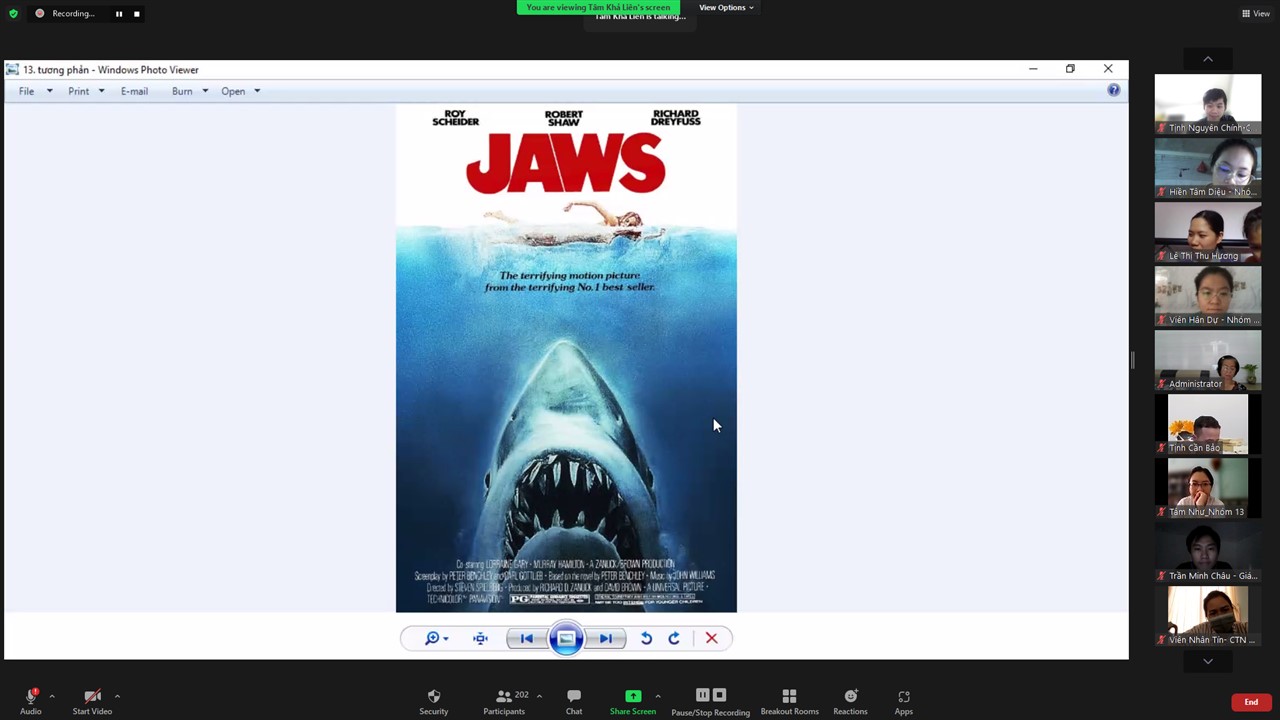
Task: Pause recording beside the Recording... indicator
Action: coord(119,14)
